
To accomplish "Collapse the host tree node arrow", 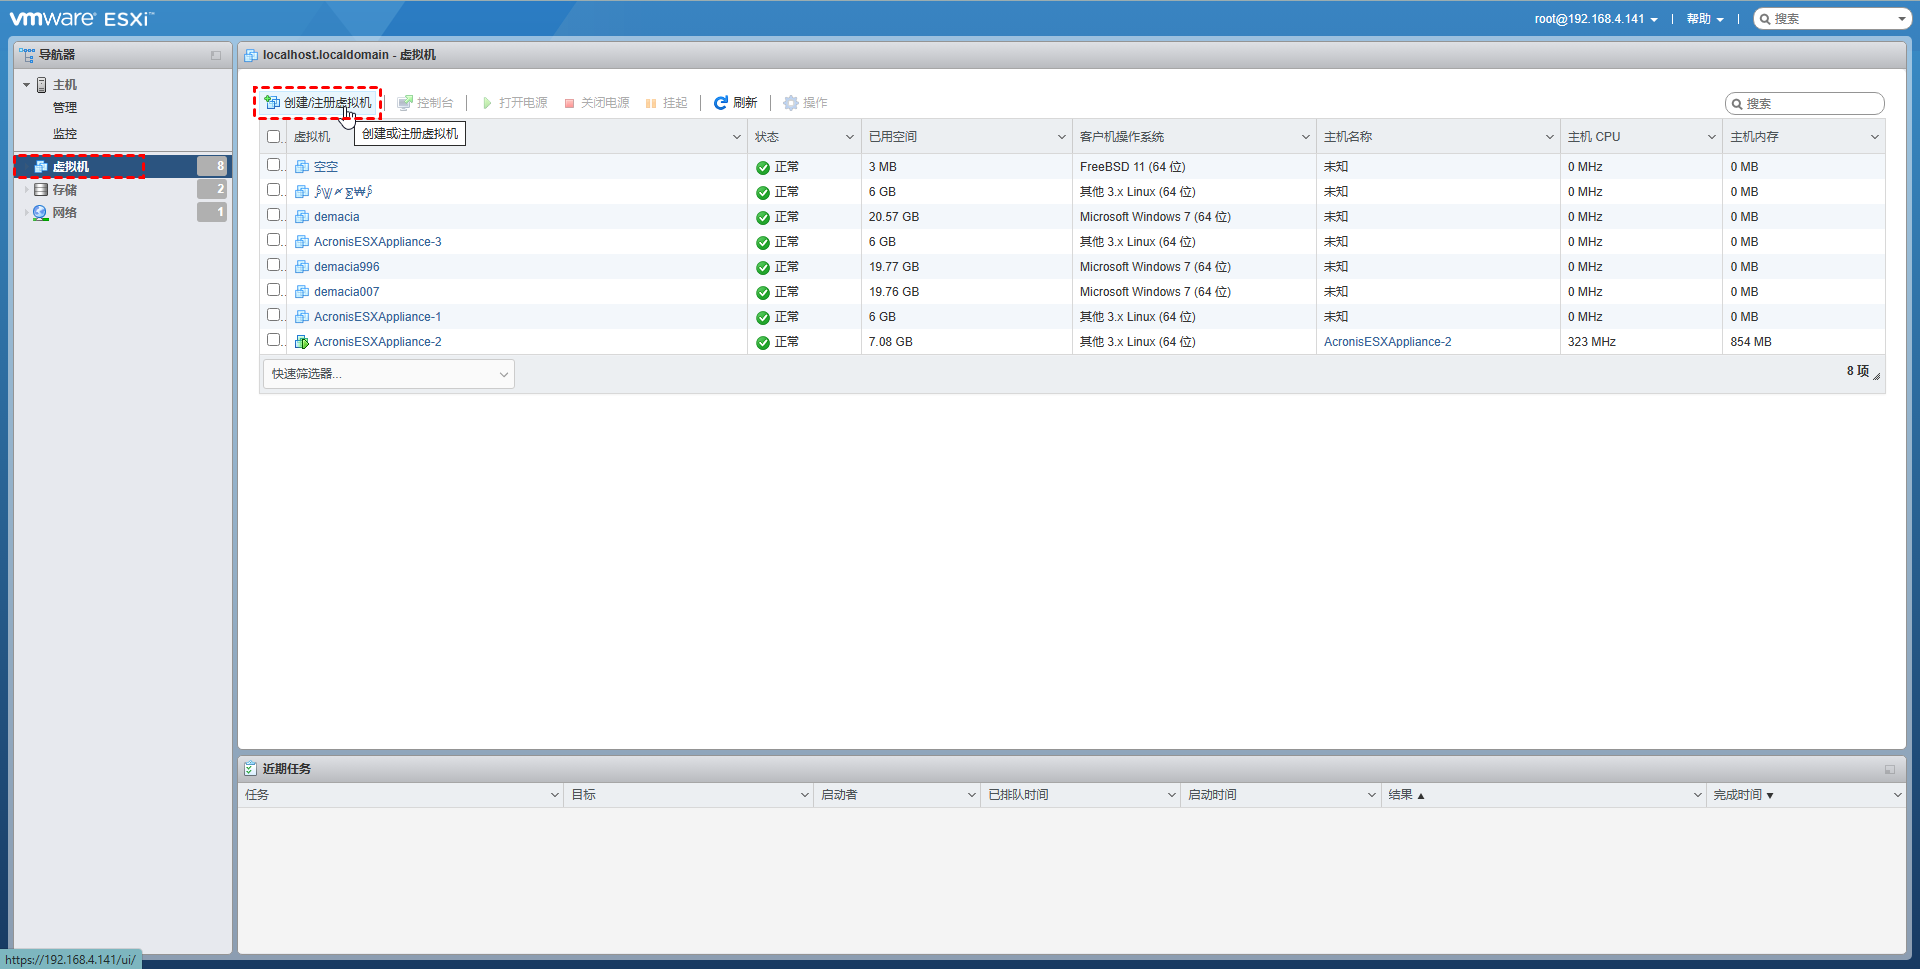I will point(27,85).
